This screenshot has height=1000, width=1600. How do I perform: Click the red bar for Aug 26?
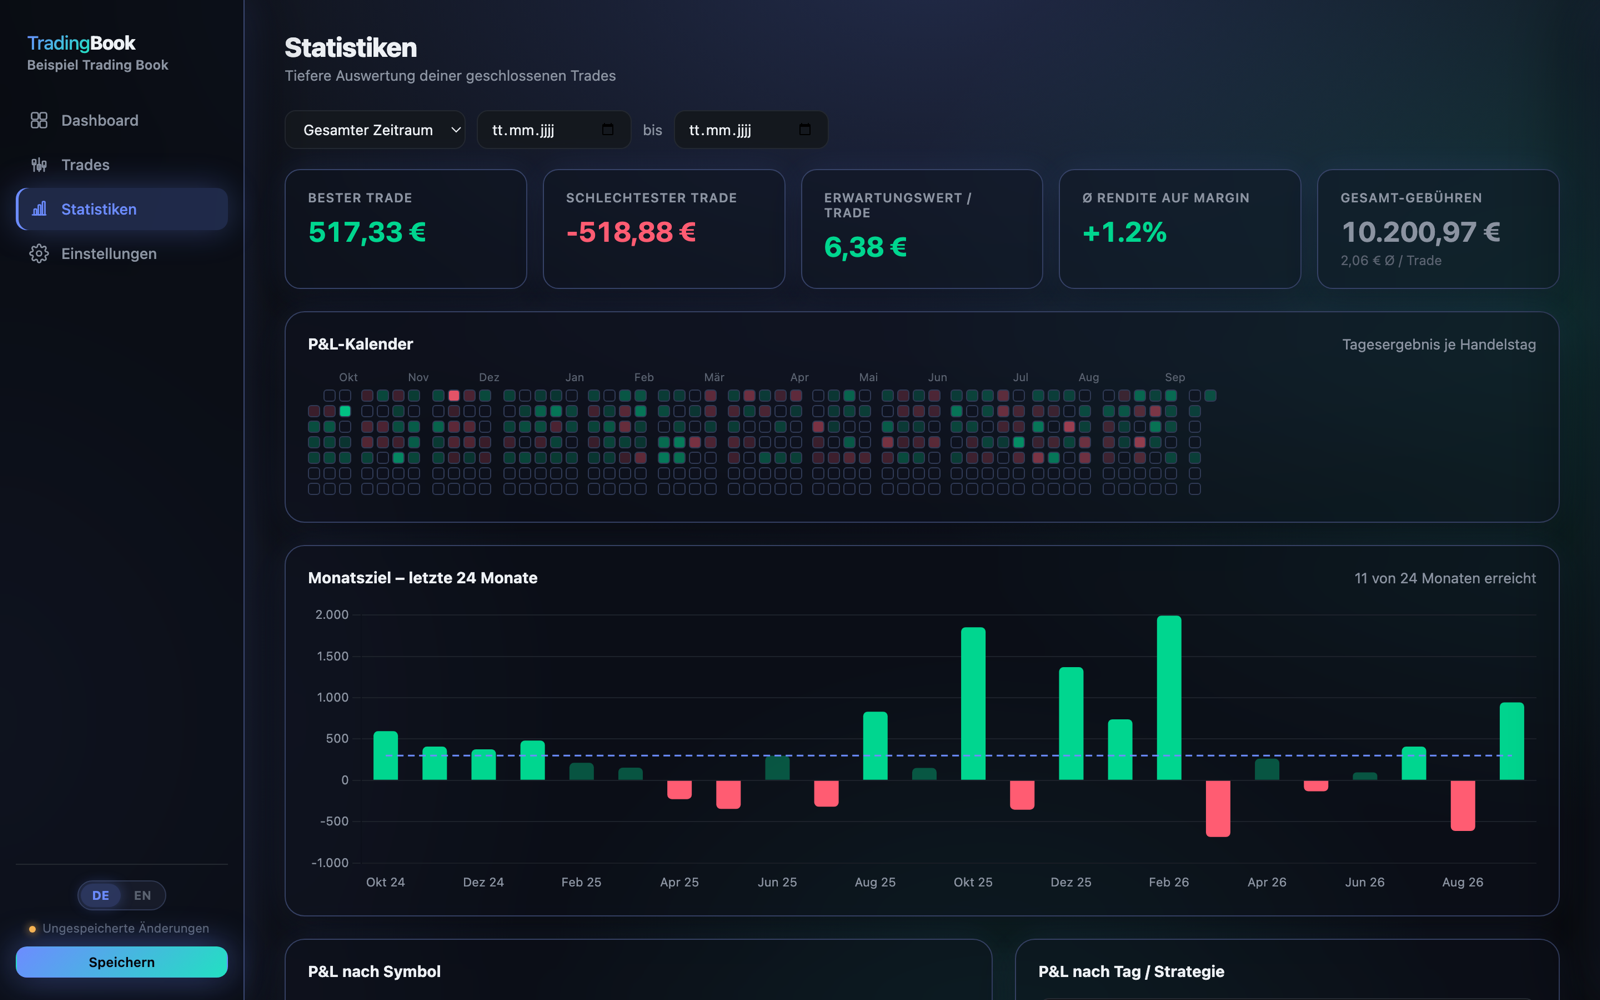point(1463,805)
